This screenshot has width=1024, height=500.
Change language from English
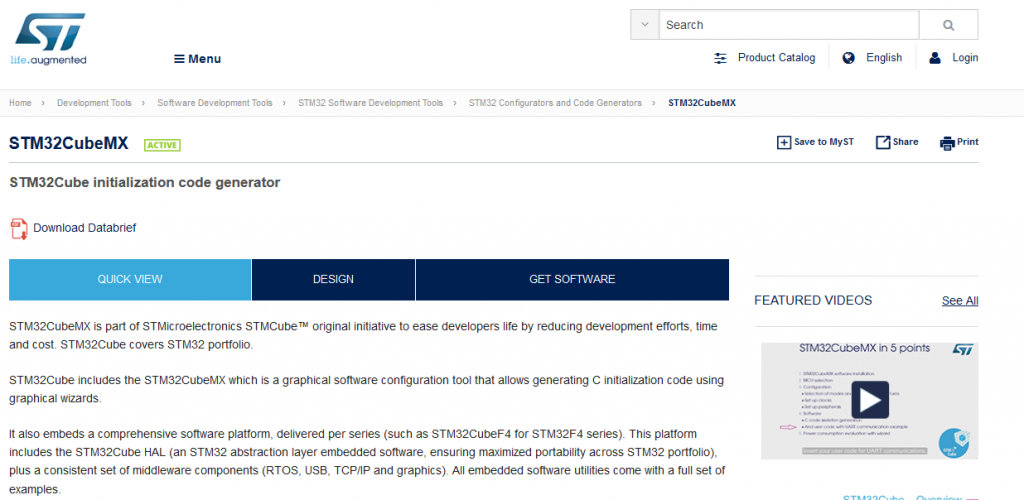(x=884, y=57)
